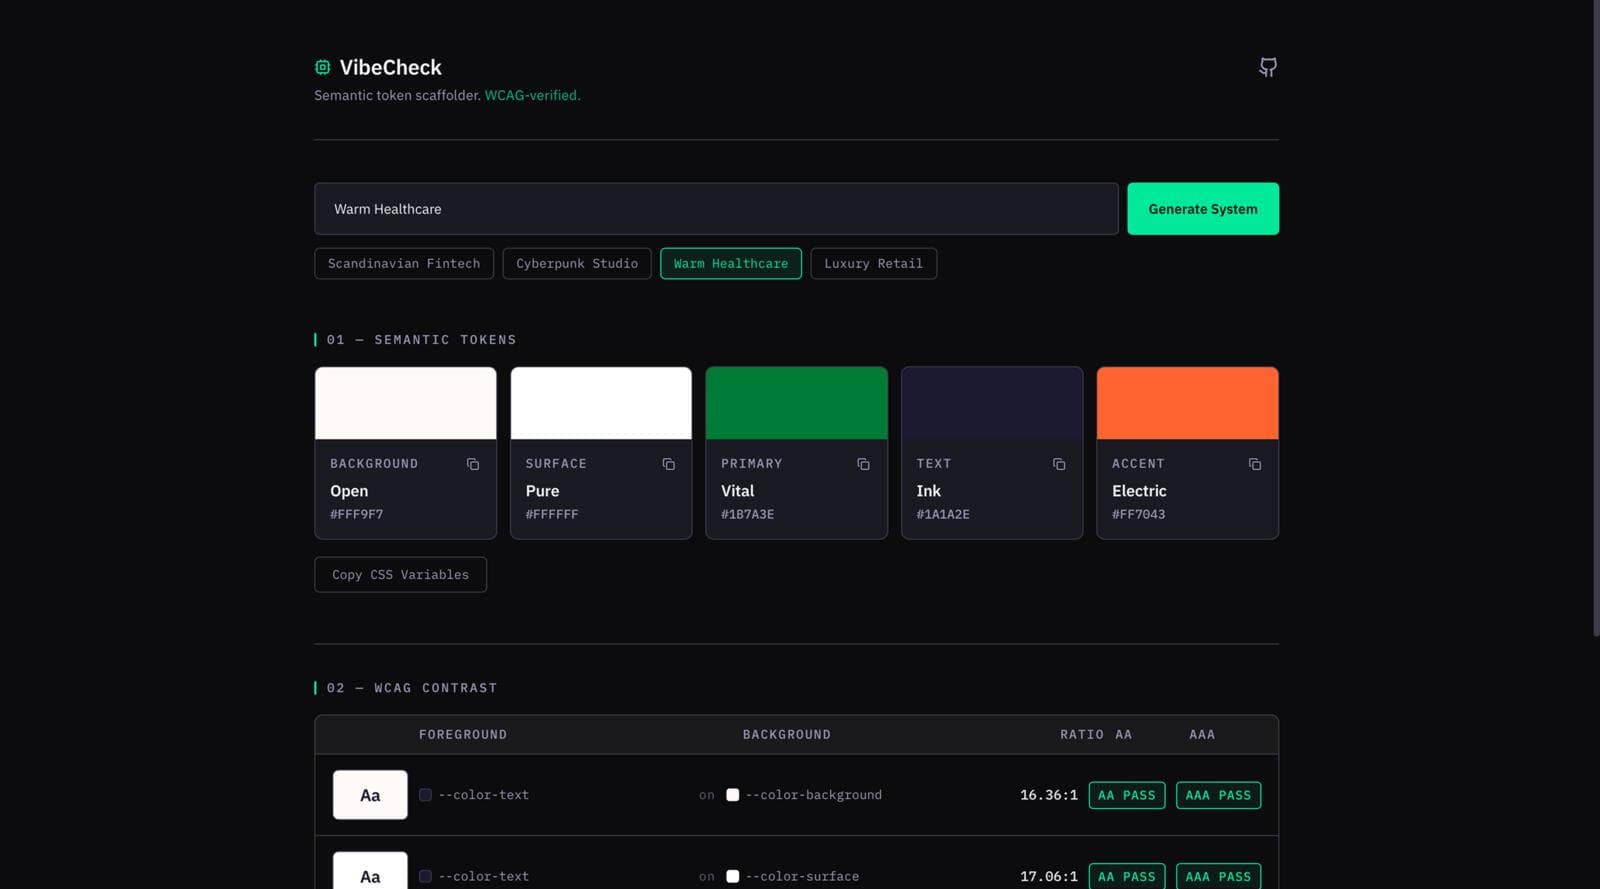Click the --color-background variable name
1600x889 pixels.
click(813, 795)
